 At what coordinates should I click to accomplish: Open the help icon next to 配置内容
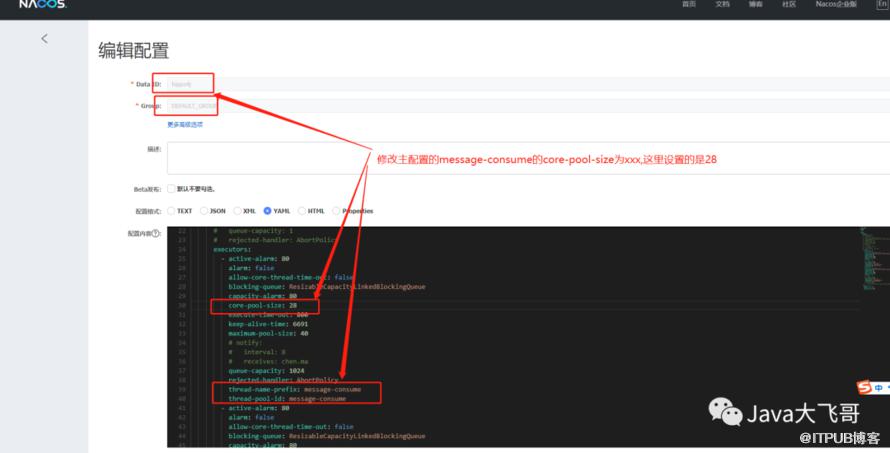tap(156, 233)
